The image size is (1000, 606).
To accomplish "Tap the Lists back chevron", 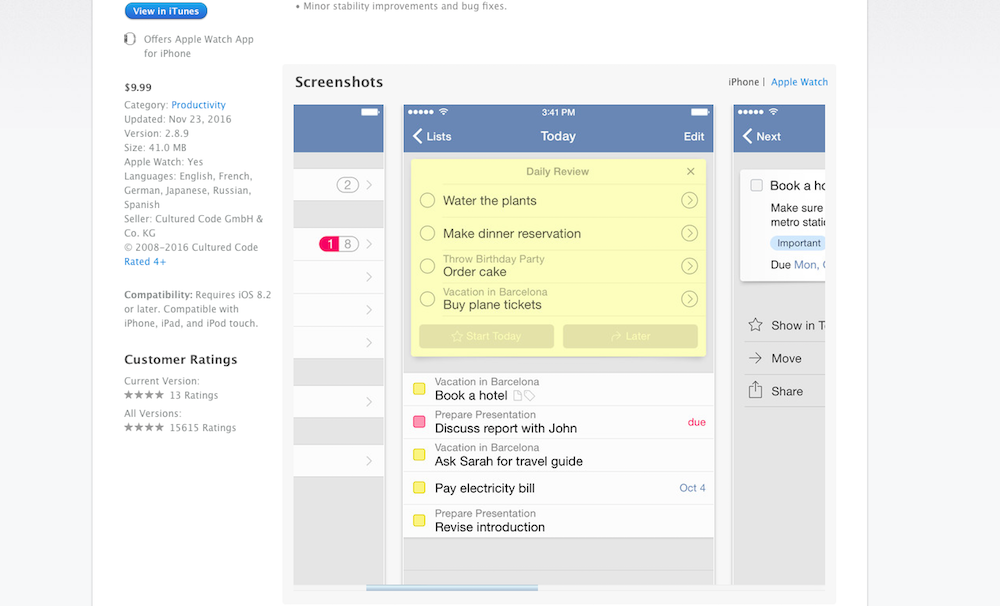I will click(418, 137).
